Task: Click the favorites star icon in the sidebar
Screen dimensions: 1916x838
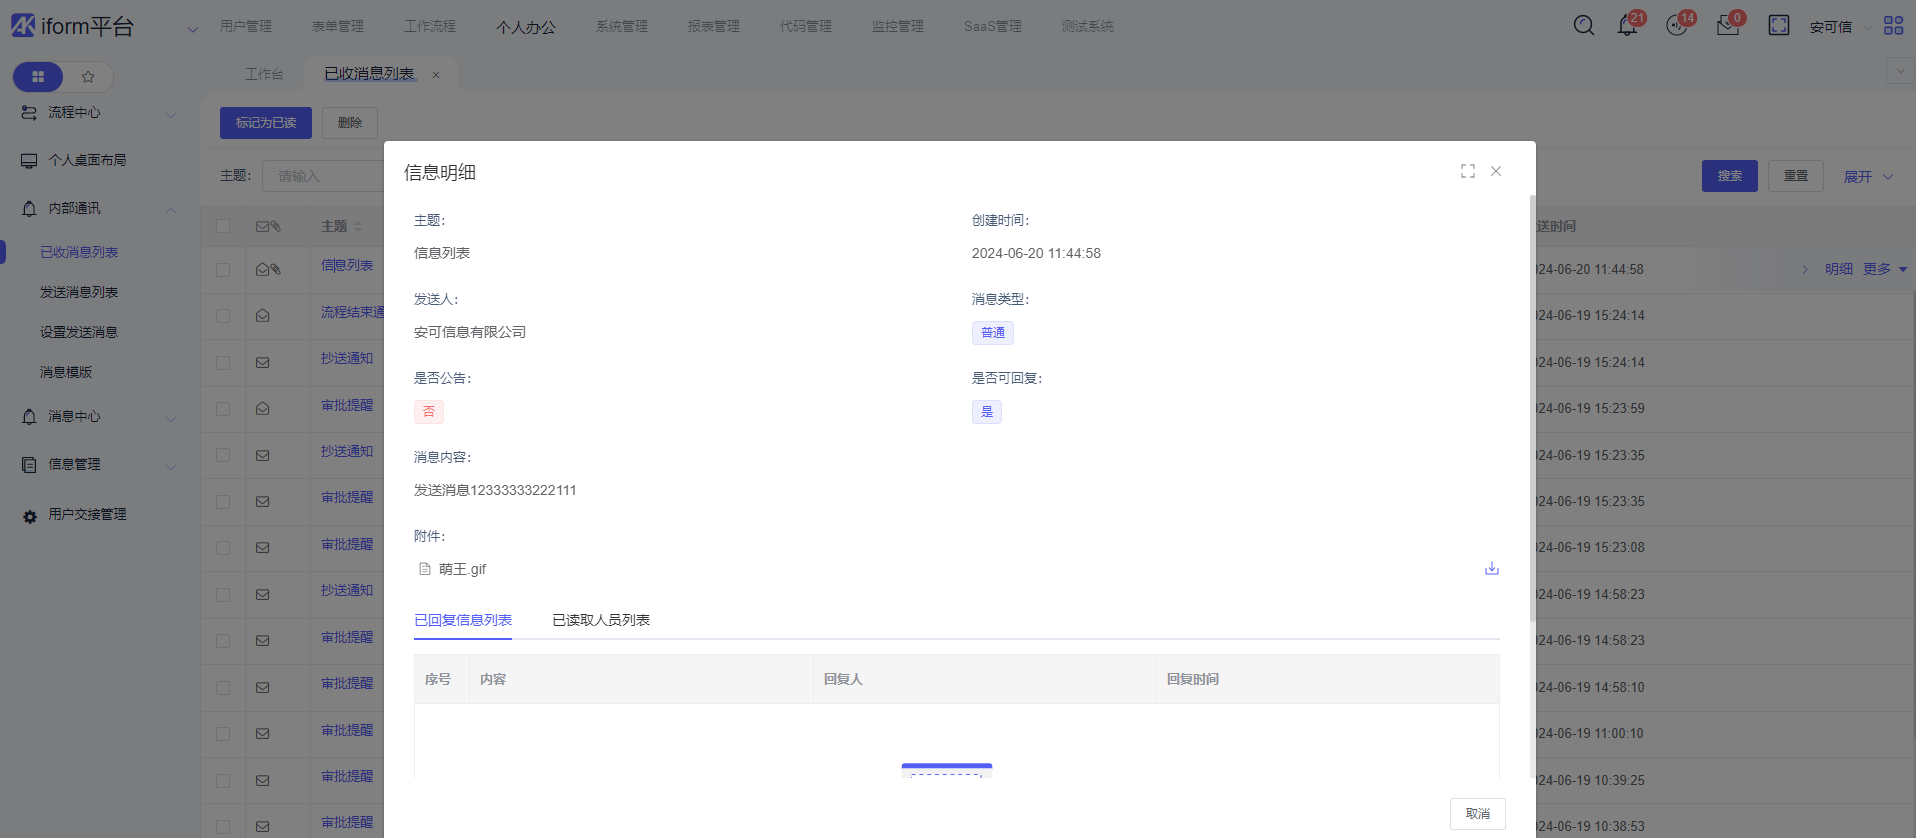Action: 88,77
